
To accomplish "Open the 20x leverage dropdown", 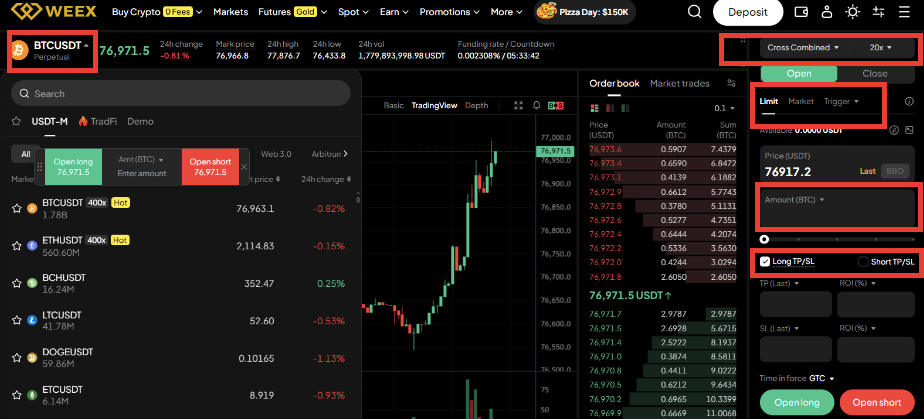I will tap(881, 48).
